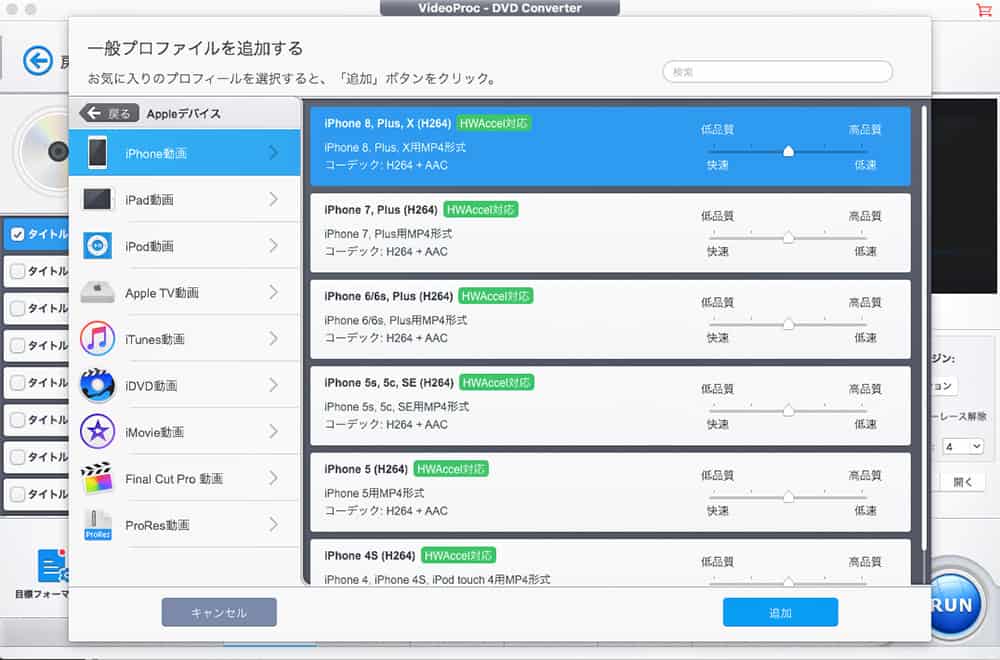The width and height of the screenshot is (1000, 660).
Task: Select the iPad動画 category label
Action: [149, 200]
